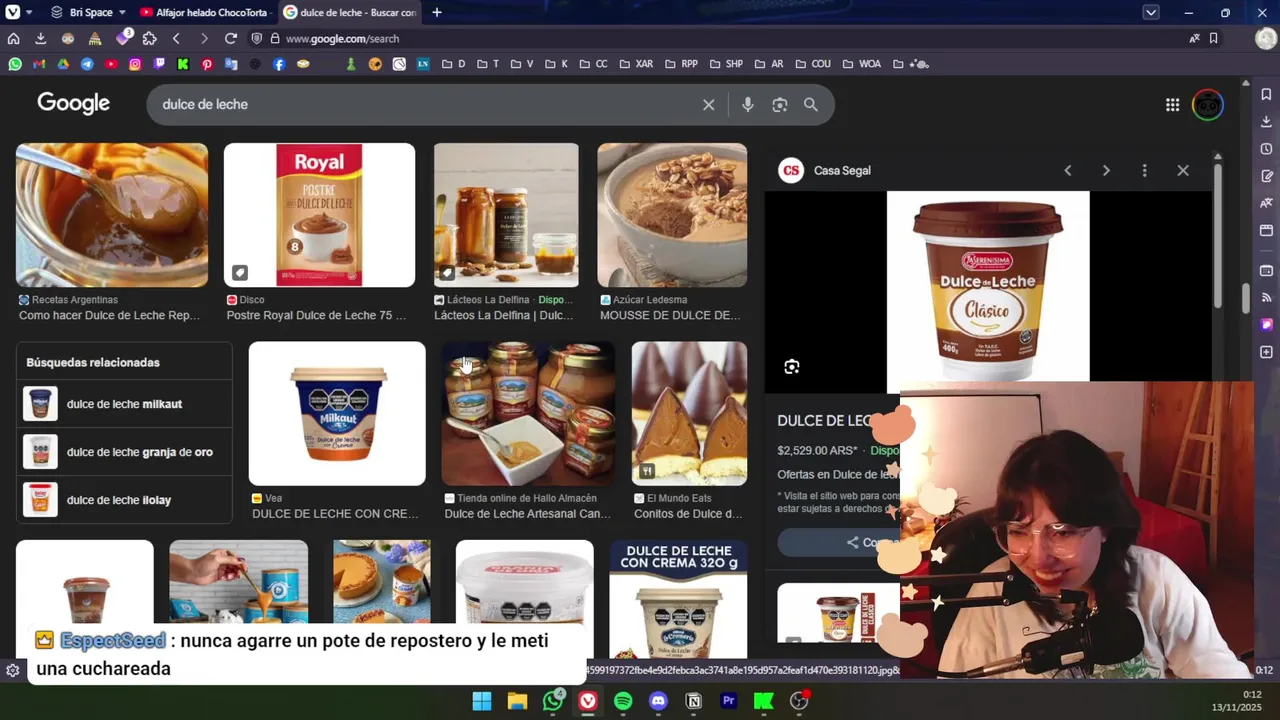Open the extensions puzzle icon
1280x720 pixels.
coord(149,38)
